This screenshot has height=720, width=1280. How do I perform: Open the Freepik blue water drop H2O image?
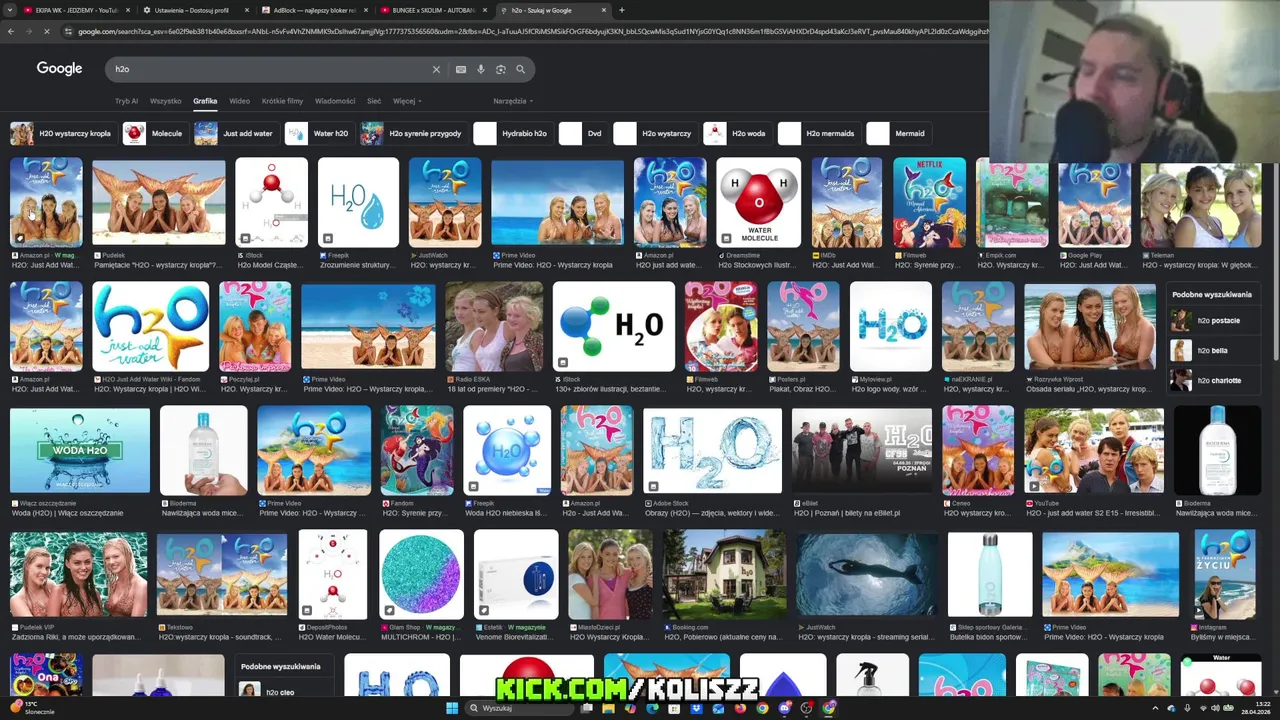tap(358, 202)
